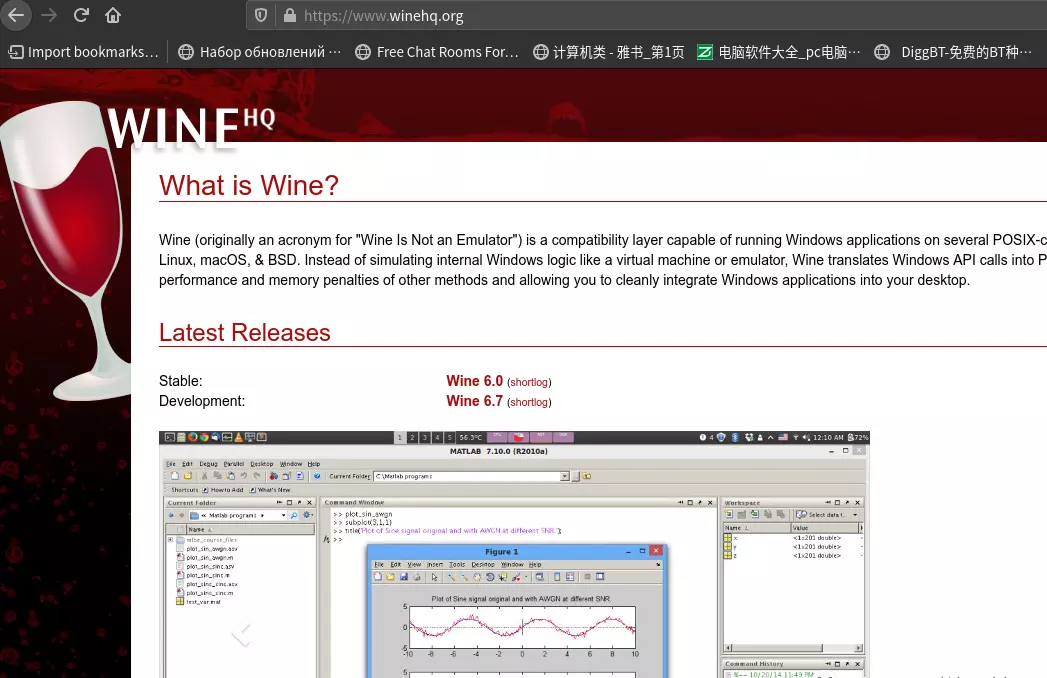This screenshot has width=1047, height=678.
Task: Open the shortlog link for Wine 6.7
Action: pos(529,402)
